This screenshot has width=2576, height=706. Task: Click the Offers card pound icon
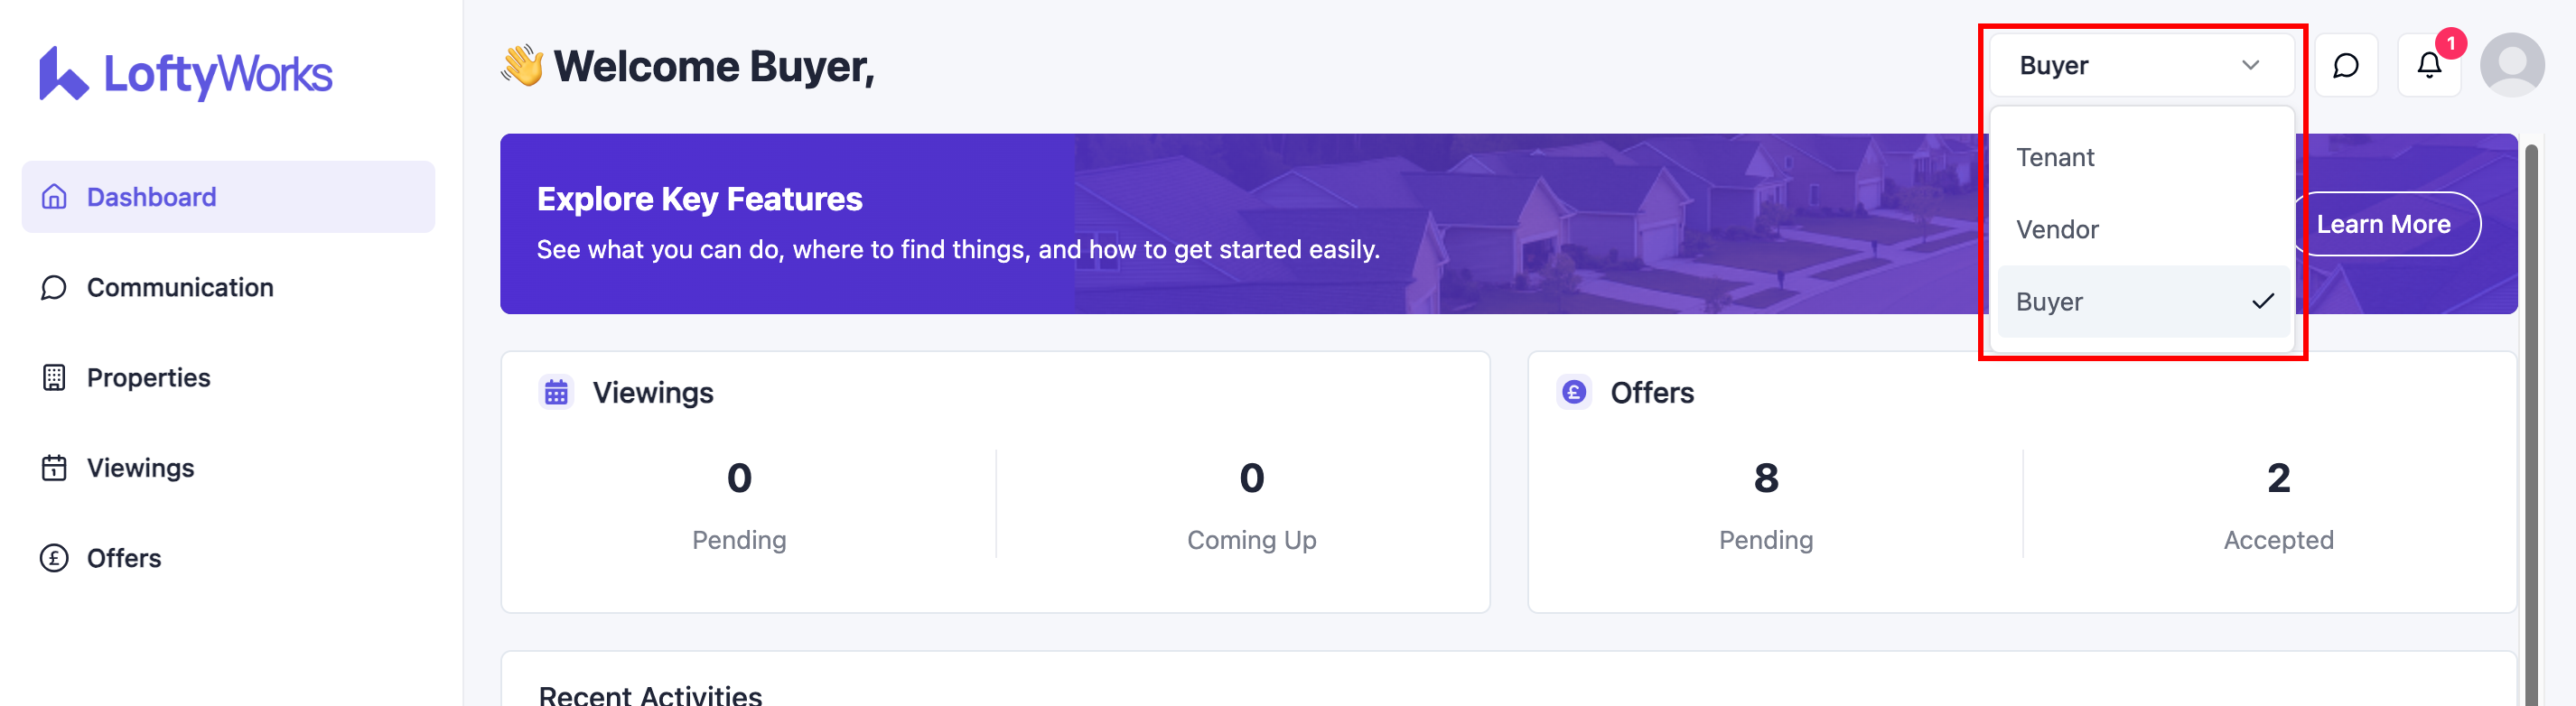pyautogui.click(x=1573, y=393)
